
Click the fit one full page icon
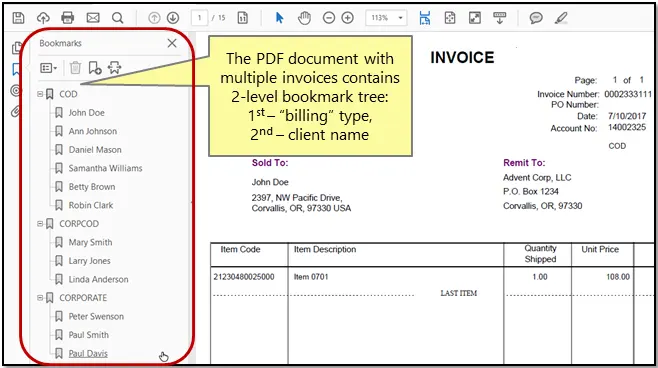pos(450,18)
